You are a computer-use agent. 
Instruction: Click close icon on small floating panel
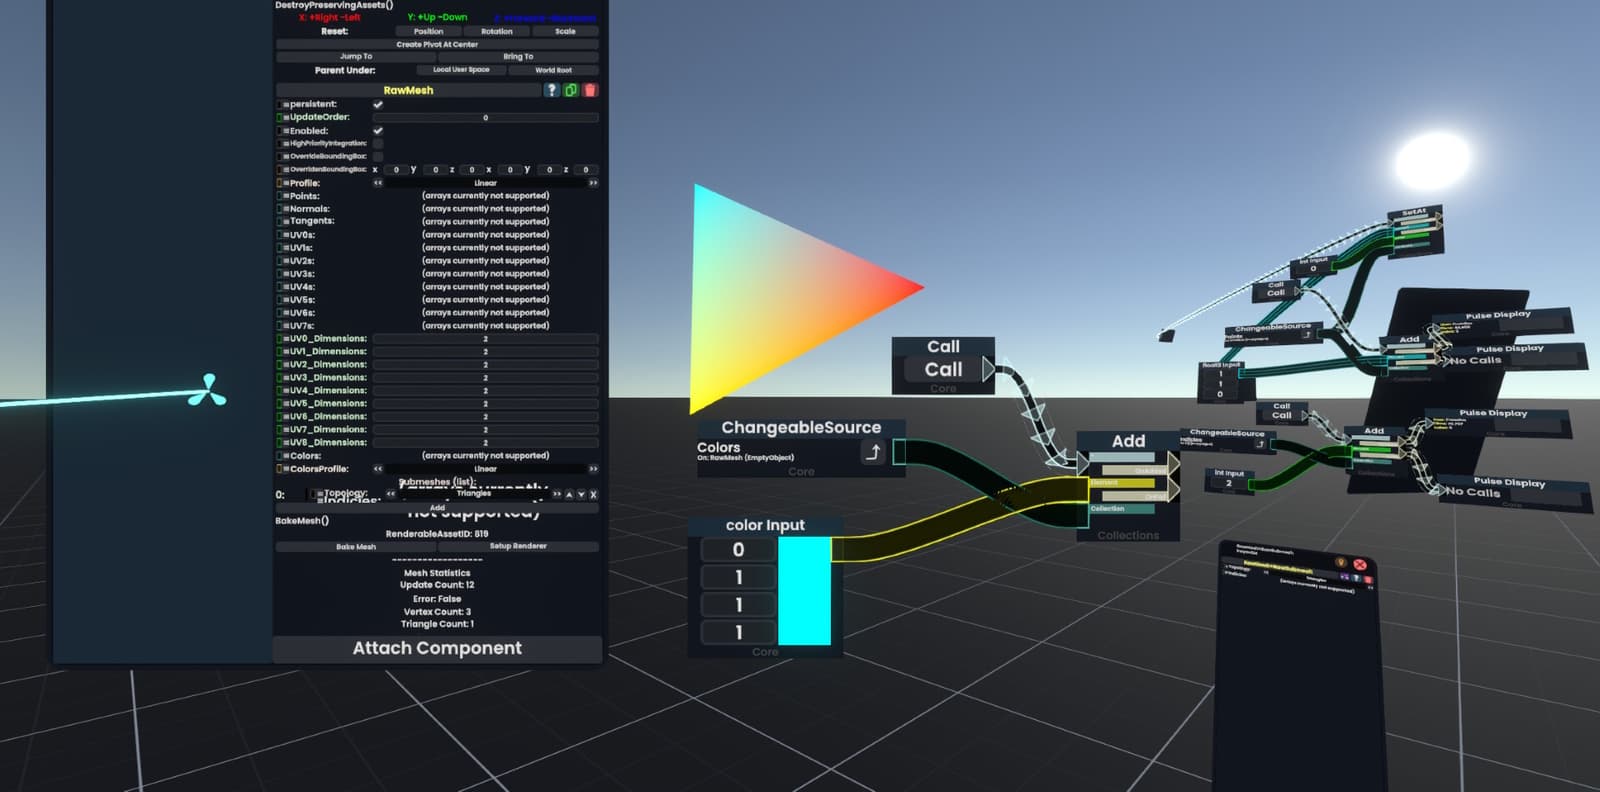[x=1360, y=564]
